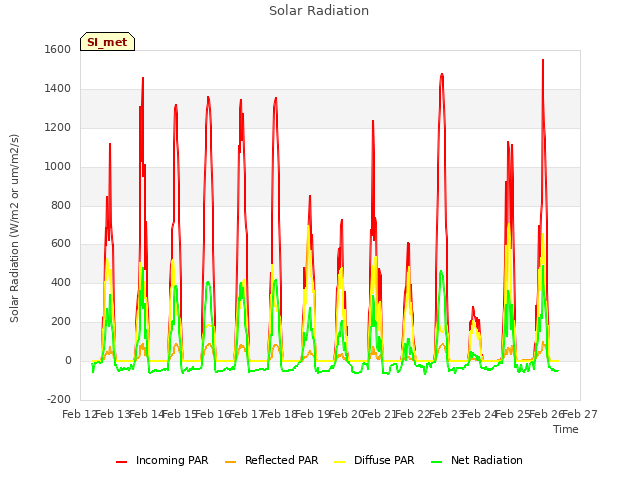
Task: Click the Incoming PAR legend label
Action: click(172, 460)
